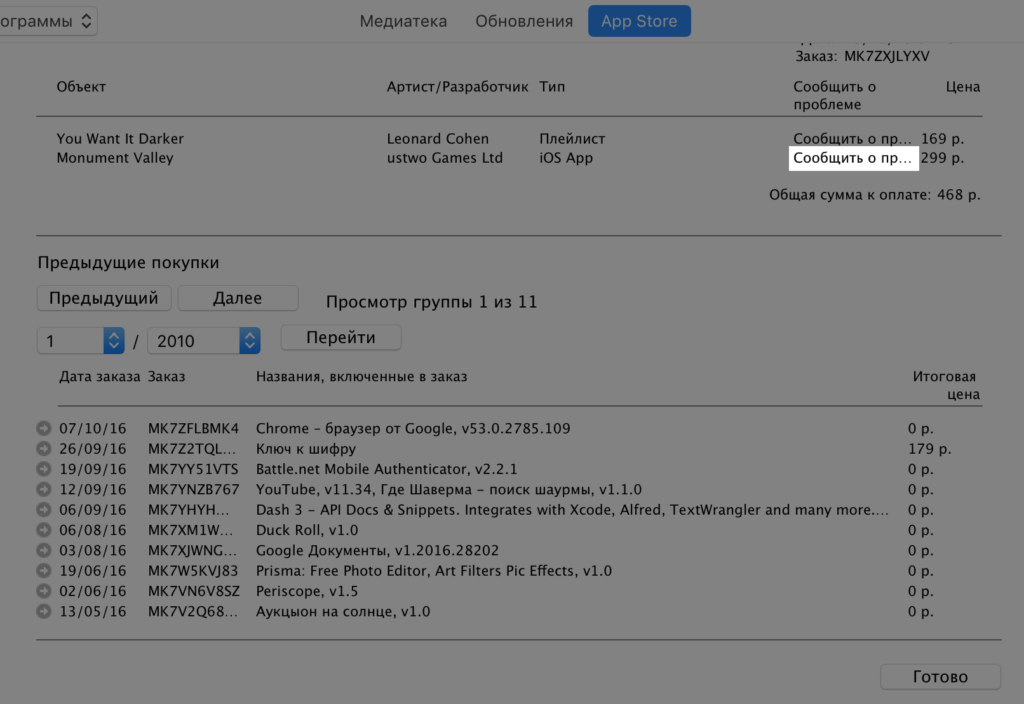Open order arrow for Chrome purchase 07/10/16
The width and height of the screenshot is (1024, 704).
click(x=44, y=429)
